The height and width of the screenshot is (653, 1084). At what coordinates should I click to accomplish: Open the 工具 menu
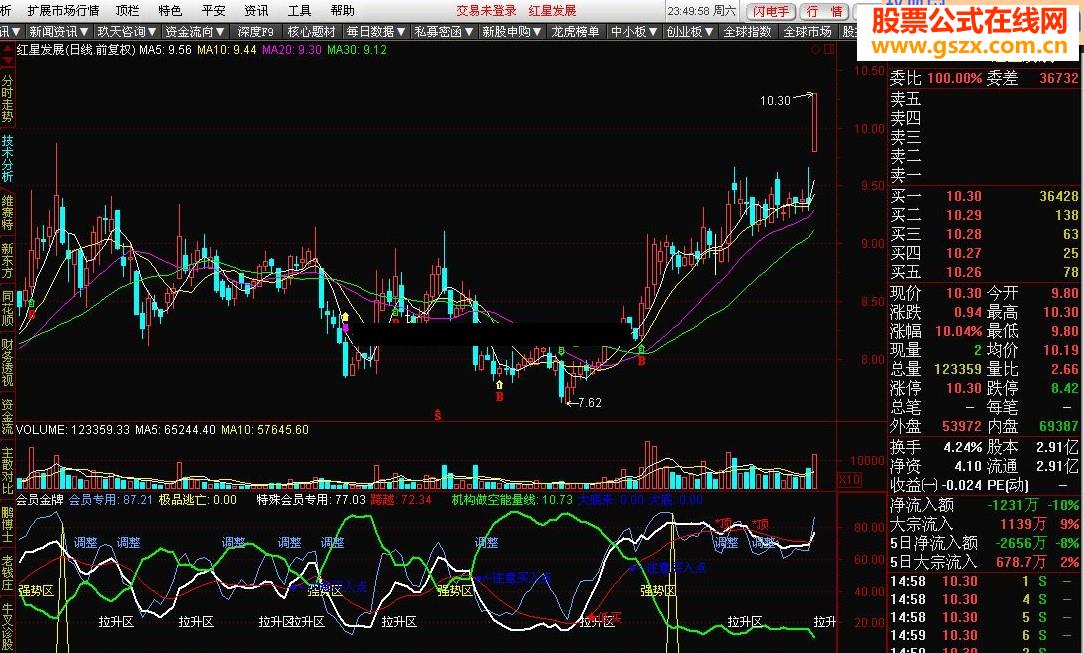tap(299, 10)
